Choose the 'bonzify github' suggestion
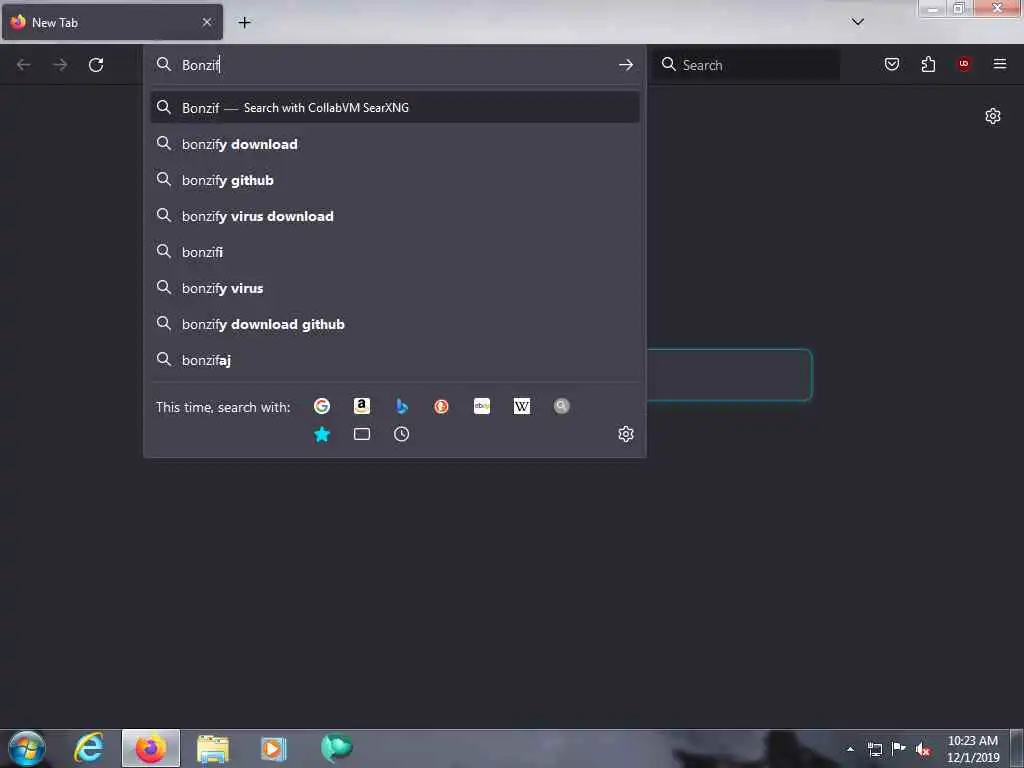1024x768 pixels. (394, 180)
